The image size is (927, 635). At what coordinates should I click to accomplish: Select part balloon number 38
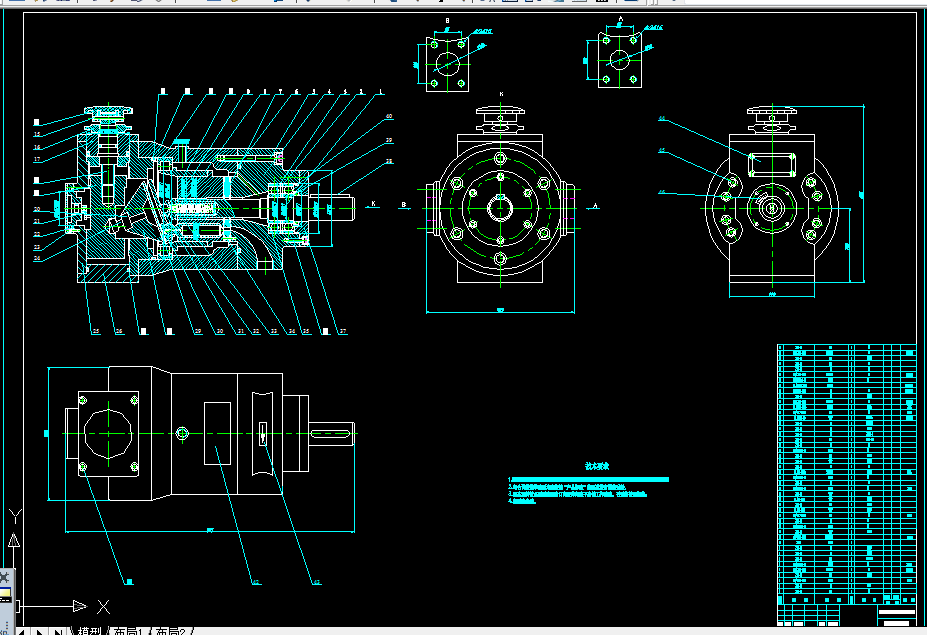point(389,161)
